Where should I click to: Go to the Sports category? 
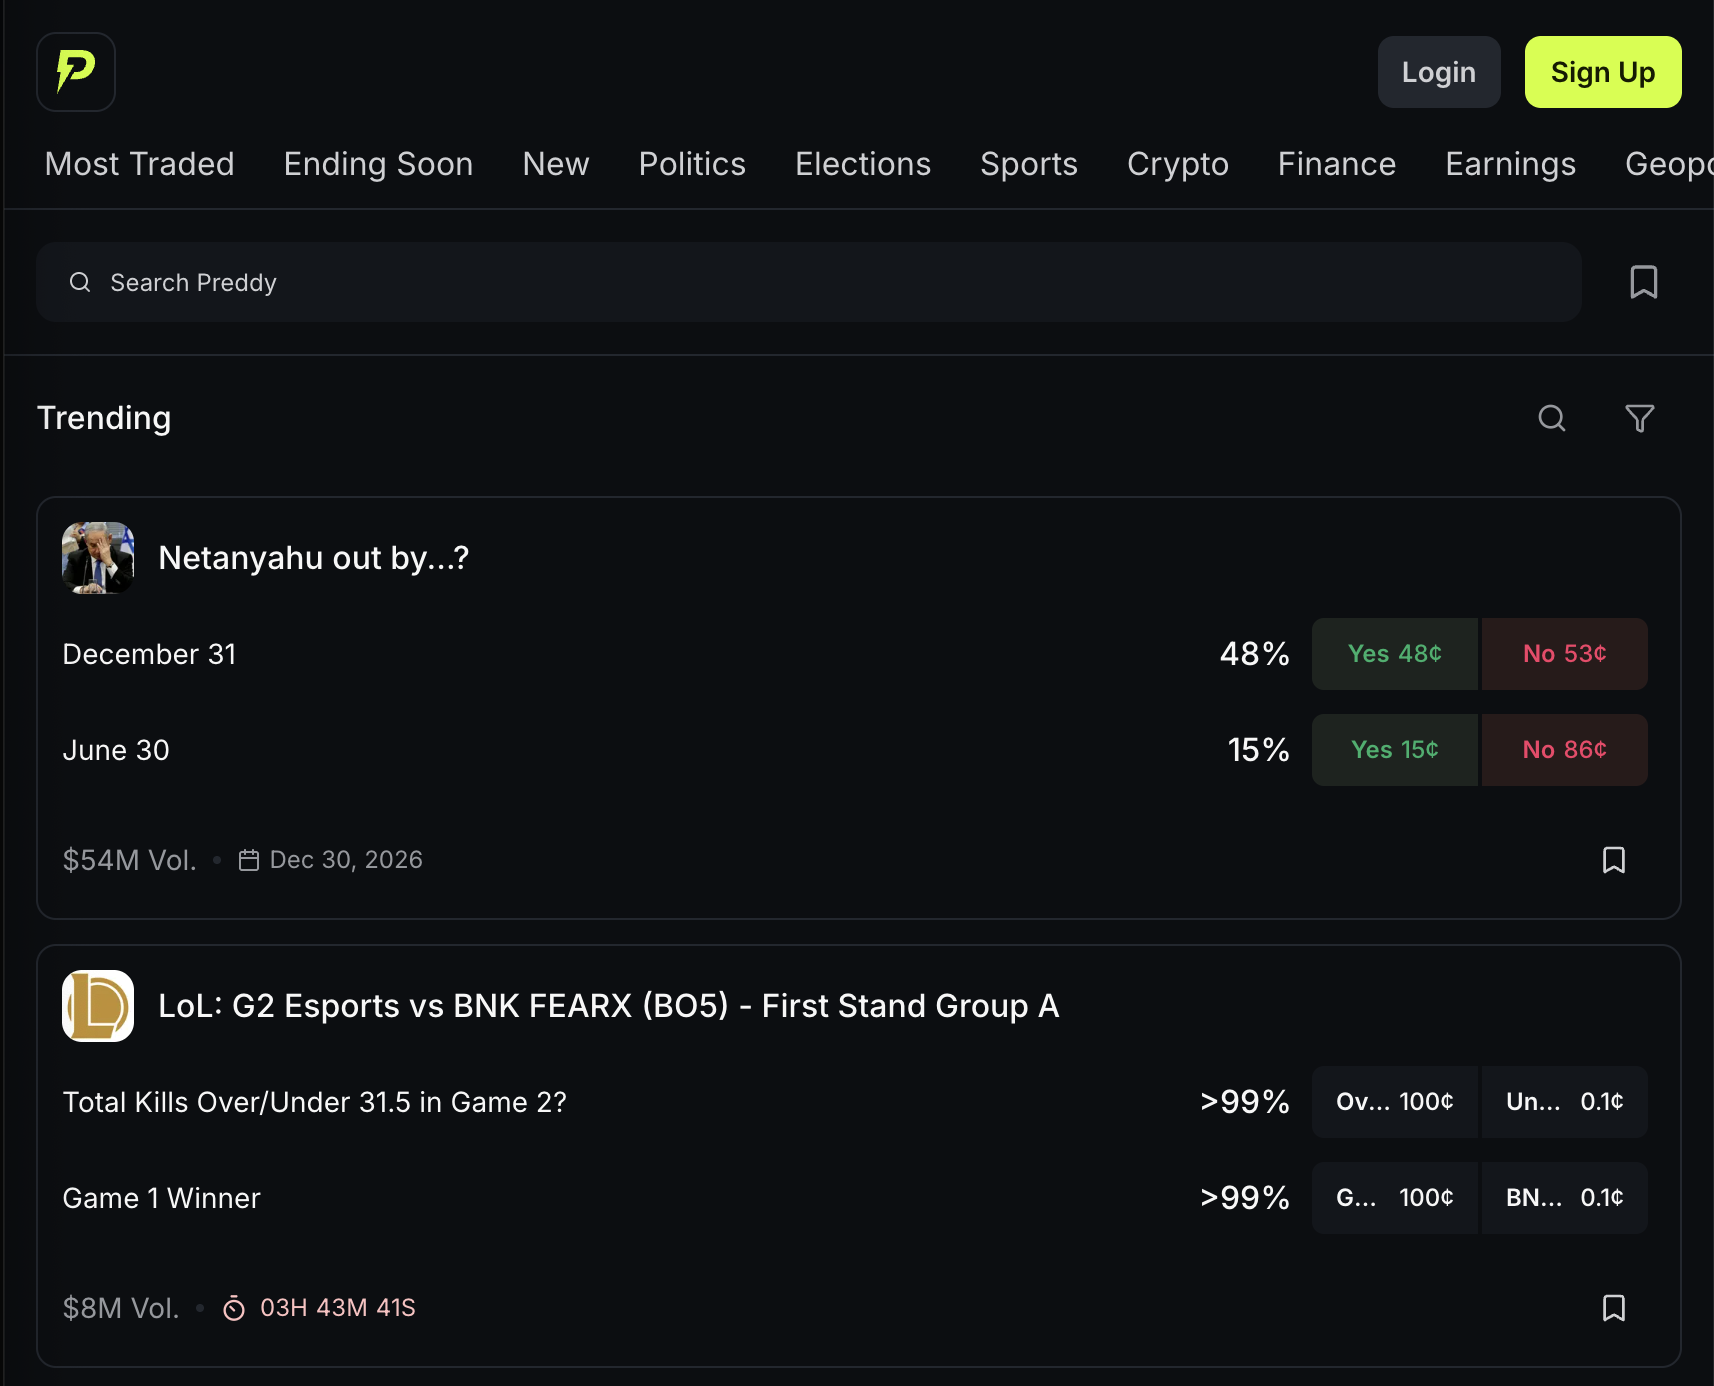point(1028,164)
